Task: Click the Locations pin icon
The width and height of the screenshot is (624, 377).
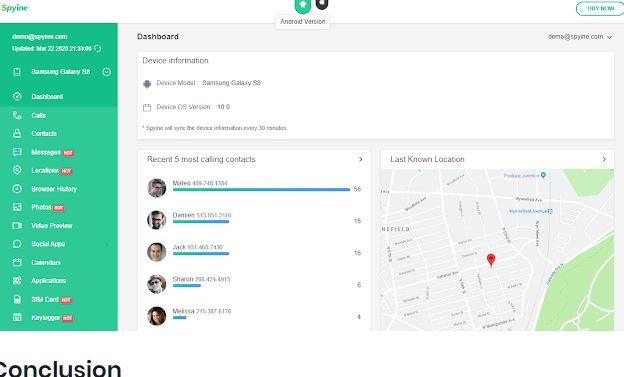Action: pyautogui.click(x=17, y=170)
